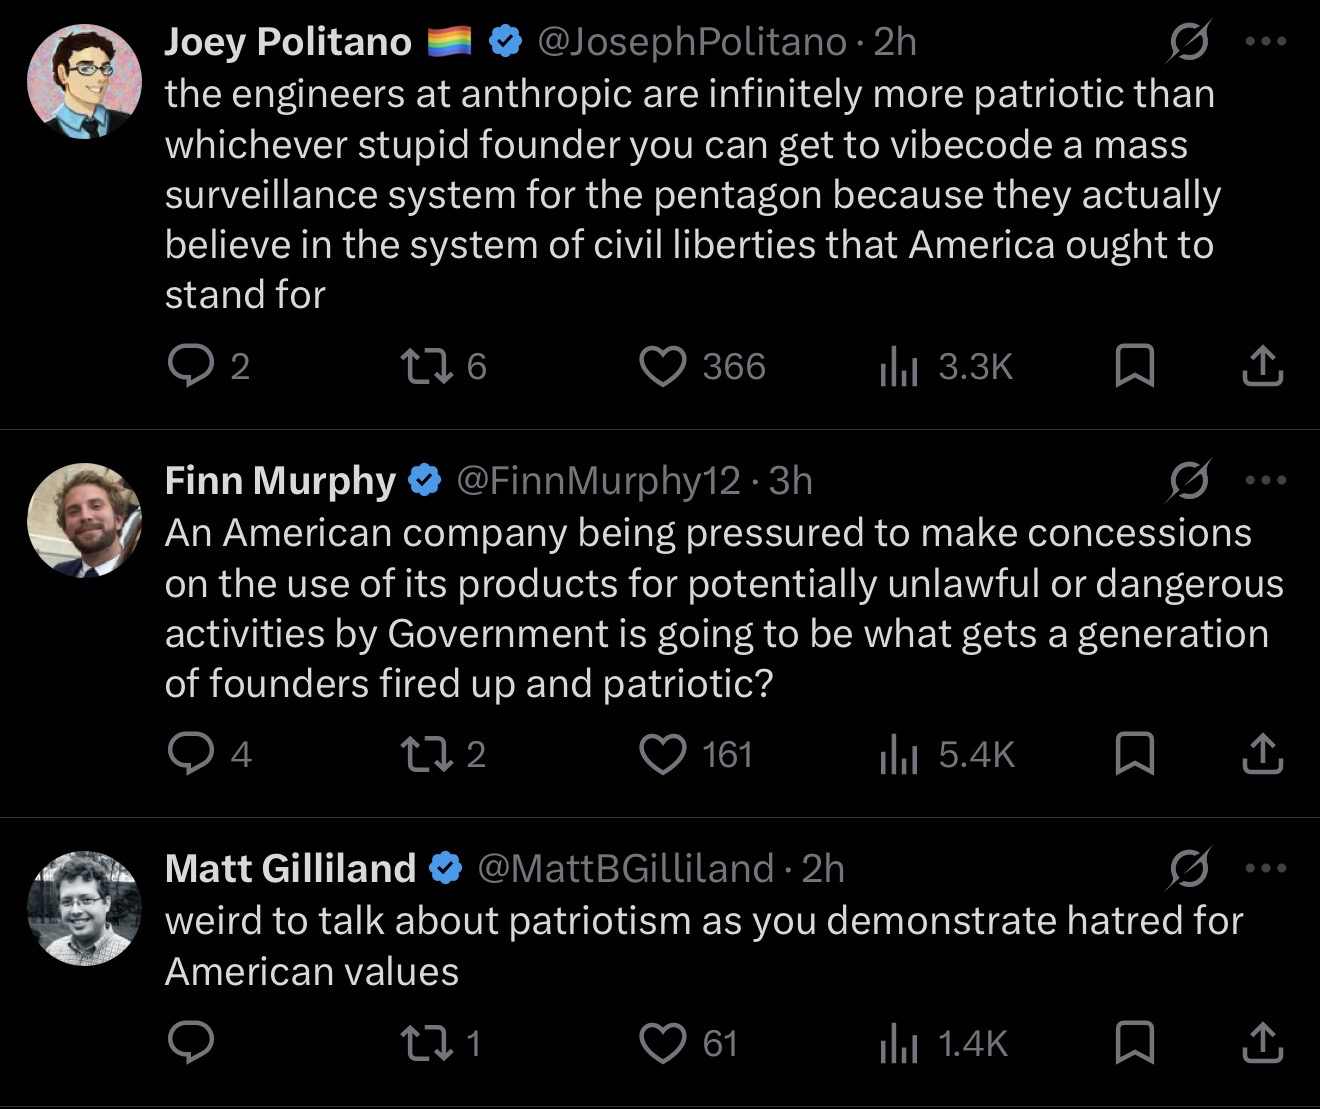The image size is (1320, 1109).
Task: Share Matt Gilliland's tweet
Action: coord(1262,1044)
